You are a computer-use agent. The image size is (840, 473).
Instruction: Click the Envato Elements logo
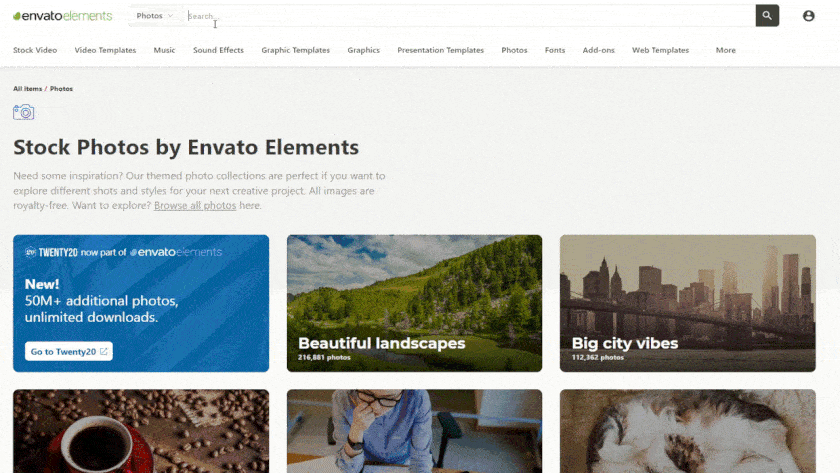point(63,16)
